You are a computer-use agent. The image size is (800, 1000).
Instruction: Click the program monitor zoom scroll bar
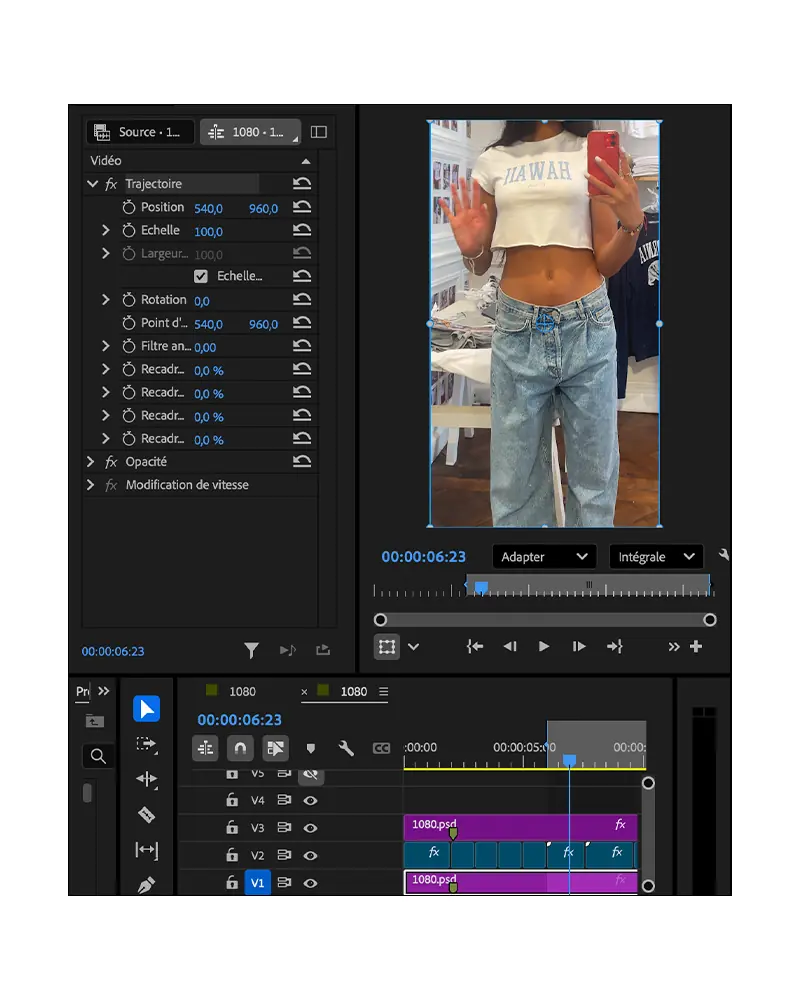545,620
